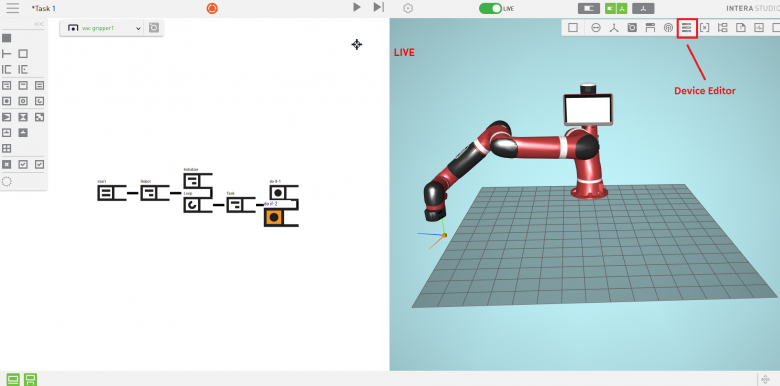Select the orange do-if-2 node
Viewport: 780px width, 386px height.
(273, 217)
